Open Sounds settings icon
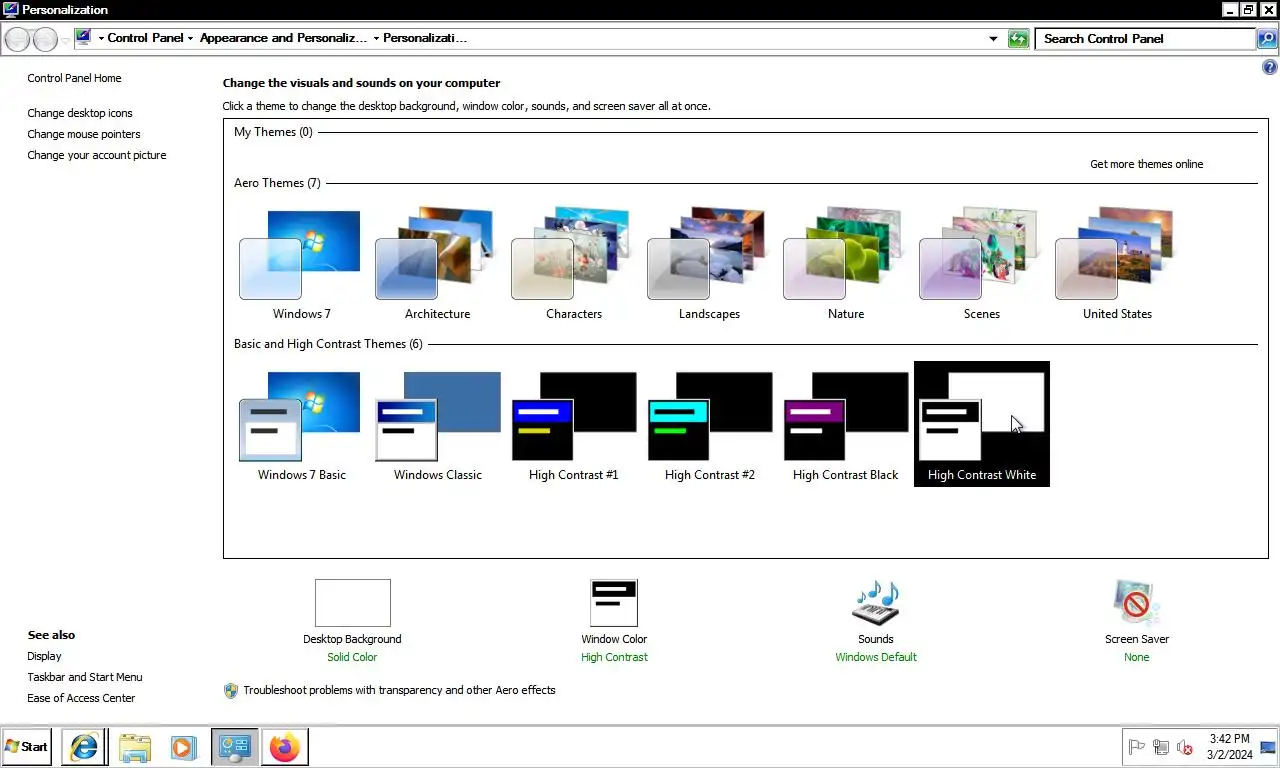 [x=875, y=603]
